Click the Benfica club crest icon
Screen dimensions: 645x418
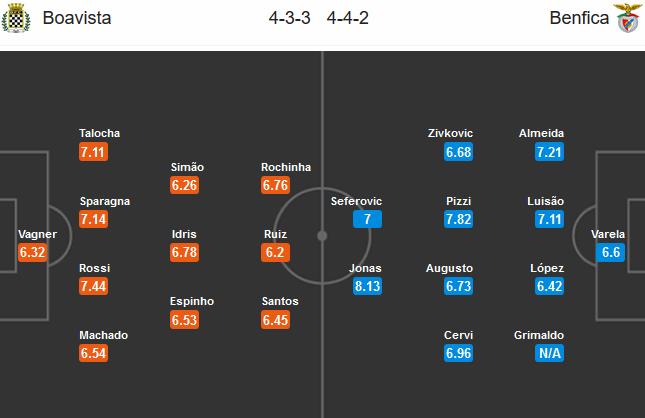[x=628, y=18]
